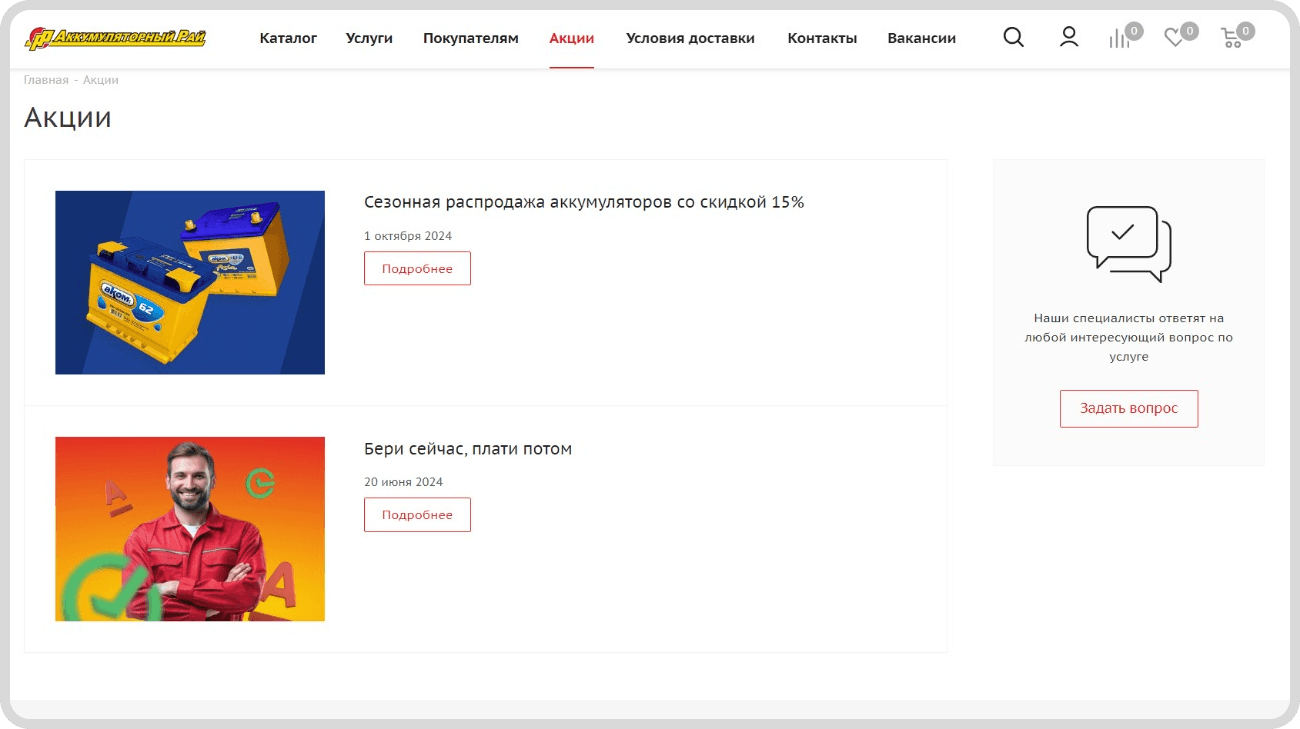Open the favorites heart icon
The image size is (1300, 729).
pyautogui.click(x=1174, y=38)
